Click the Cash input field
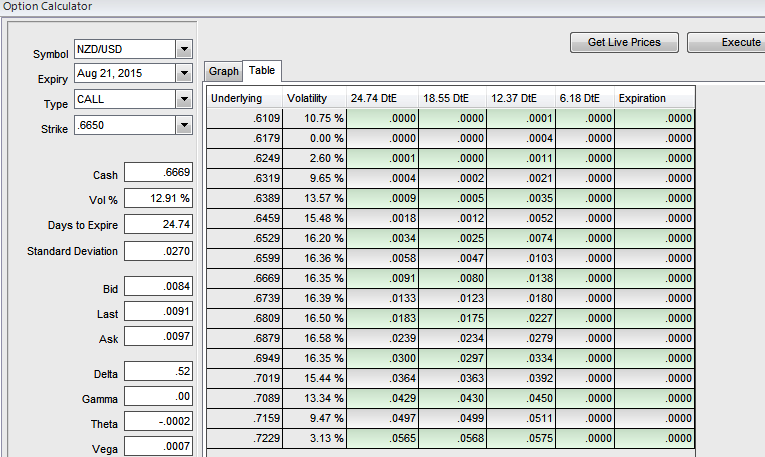Image resolution: width=765 pixels, height=457 pixels. pyautogui.click(x=159, y=173)
